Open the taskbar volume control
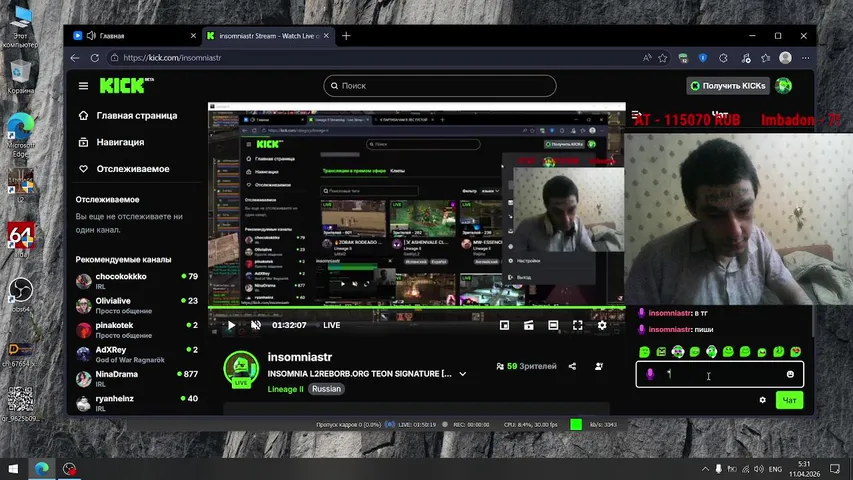Viewport: 853px width, 480px height. (x=759, y=469)
